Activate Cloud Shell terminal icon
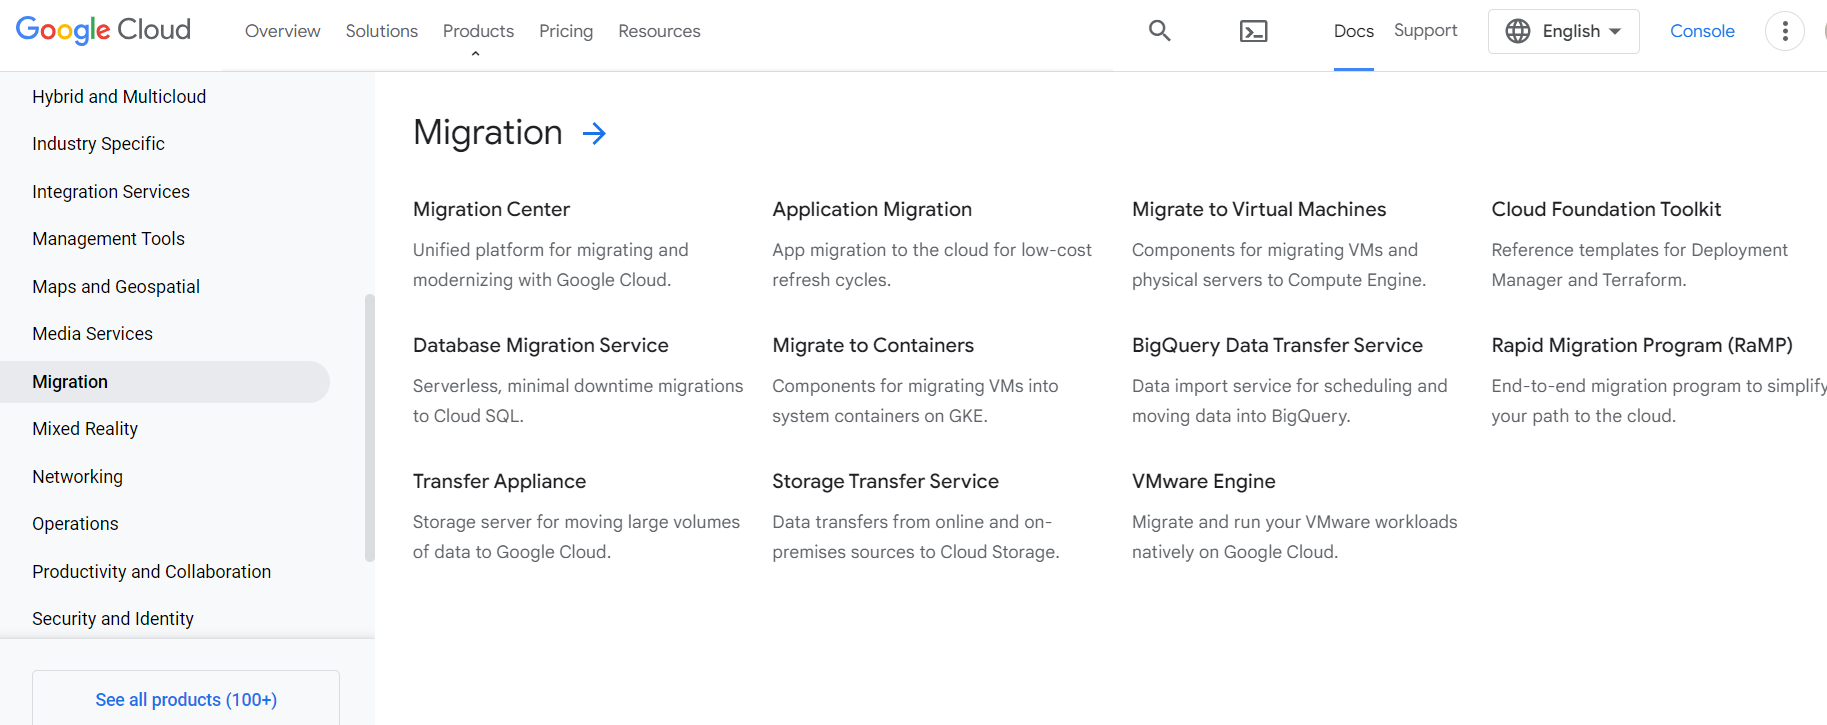 click(1253, 31)
